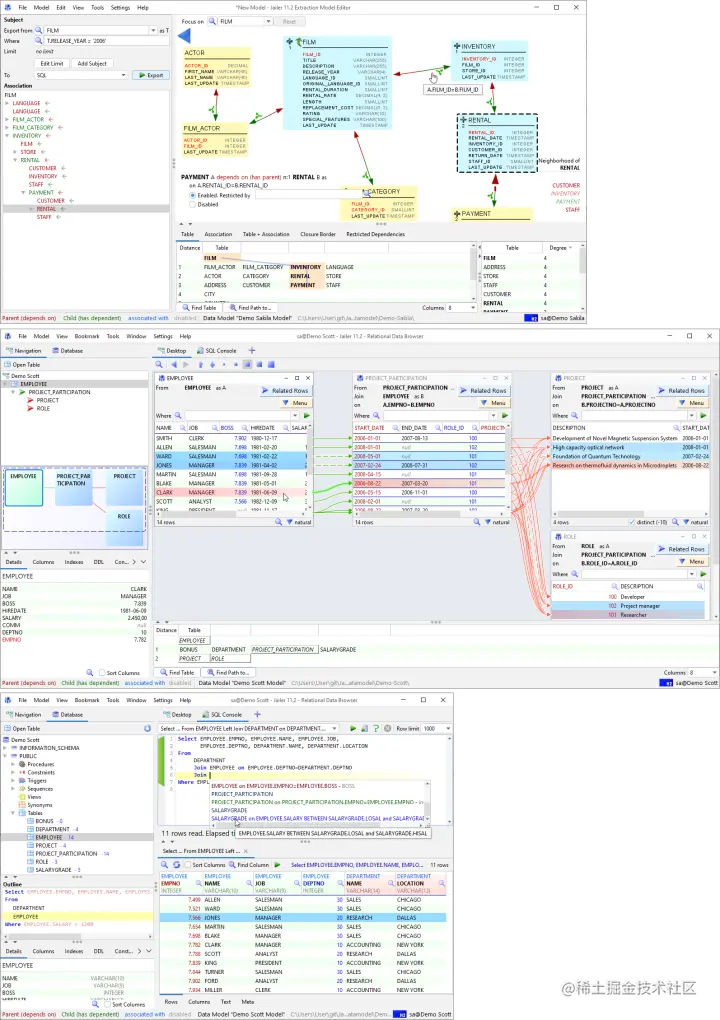
Task: Click the Menu button in the PROJECT_PARTICIPATION panel
Action: [x=494, y=403]
